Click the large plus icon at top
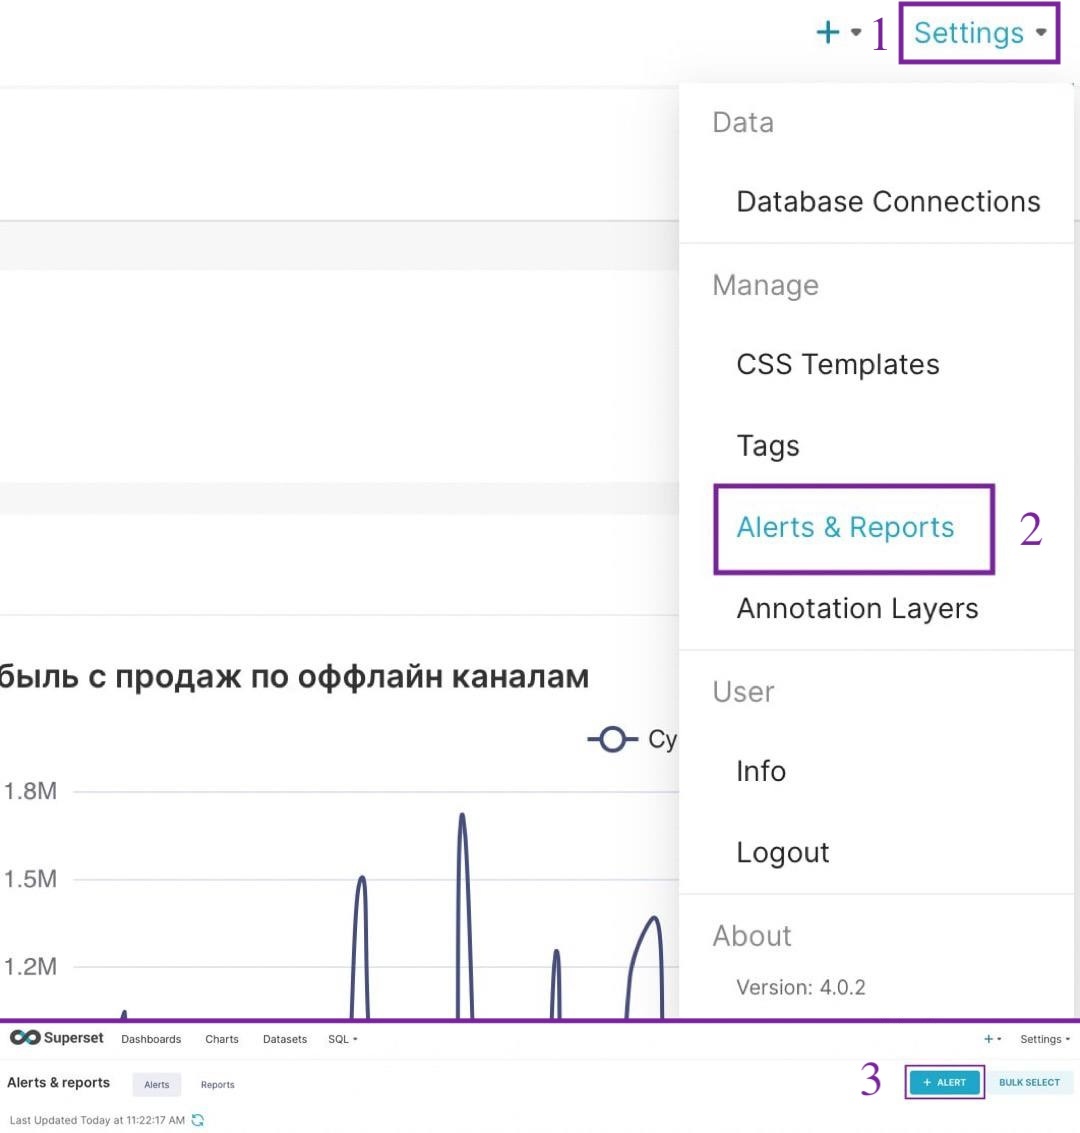Image resolution: width=1080 pixels, height=1133 pixels. [x=828, y=32]
